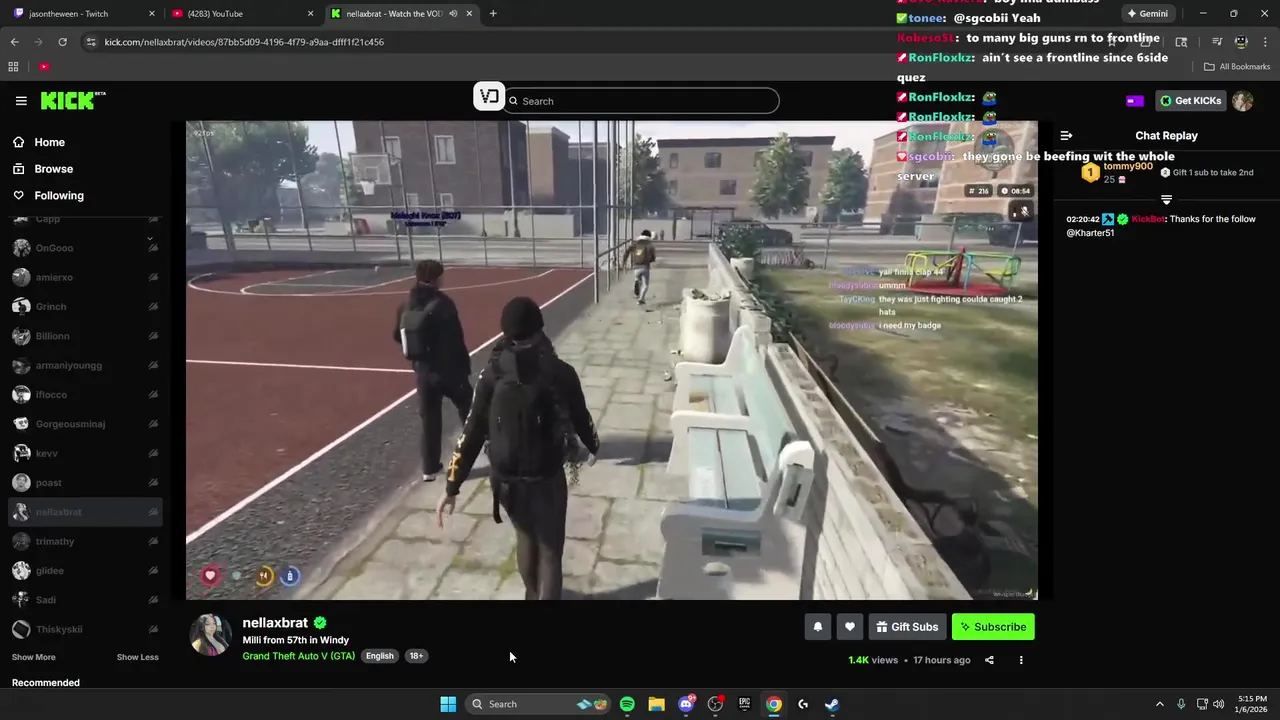Switch to jasontheween Twitch tab
Screen dimensions: 1280x720
[84, 14]
